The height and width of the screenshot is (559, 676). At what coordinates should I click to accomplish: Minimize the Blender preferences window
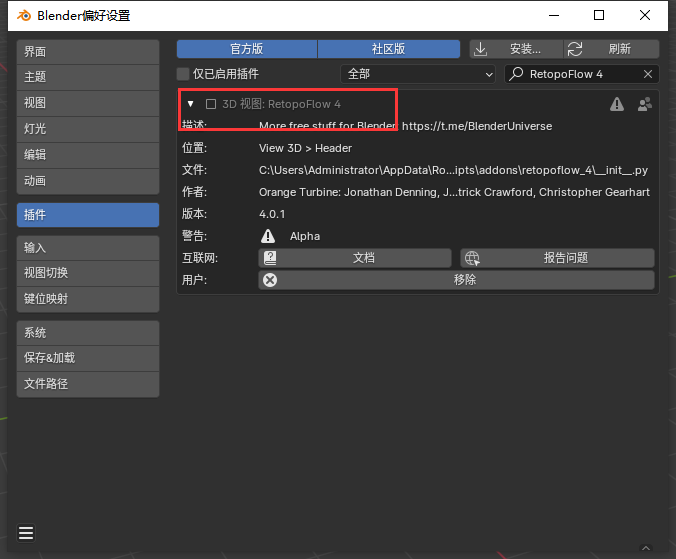click(554, 16)
